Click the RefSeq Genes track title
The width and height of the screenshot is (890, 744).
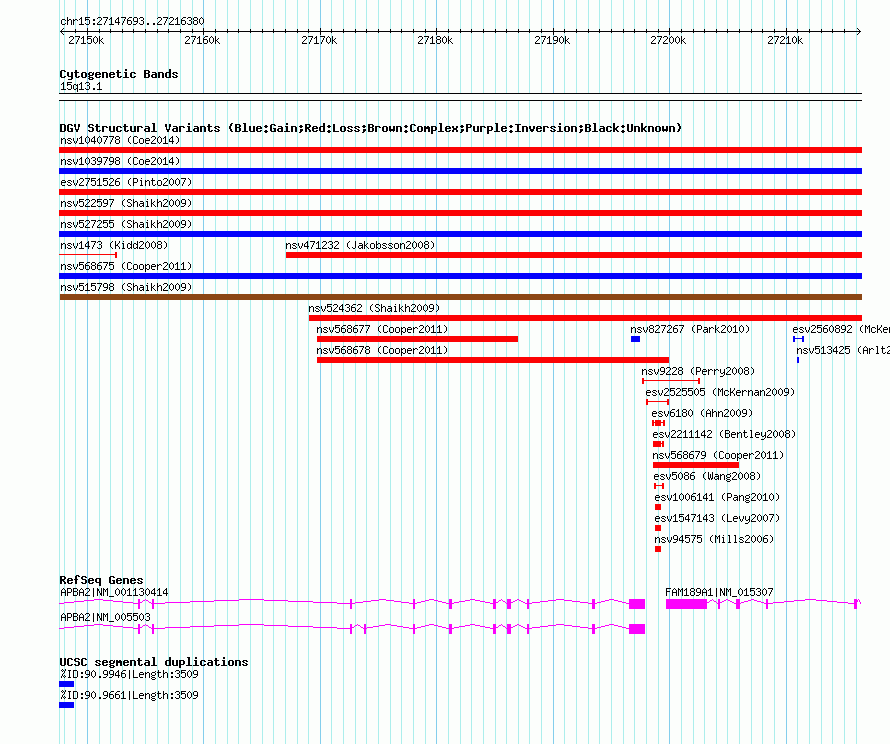(101, 580)
